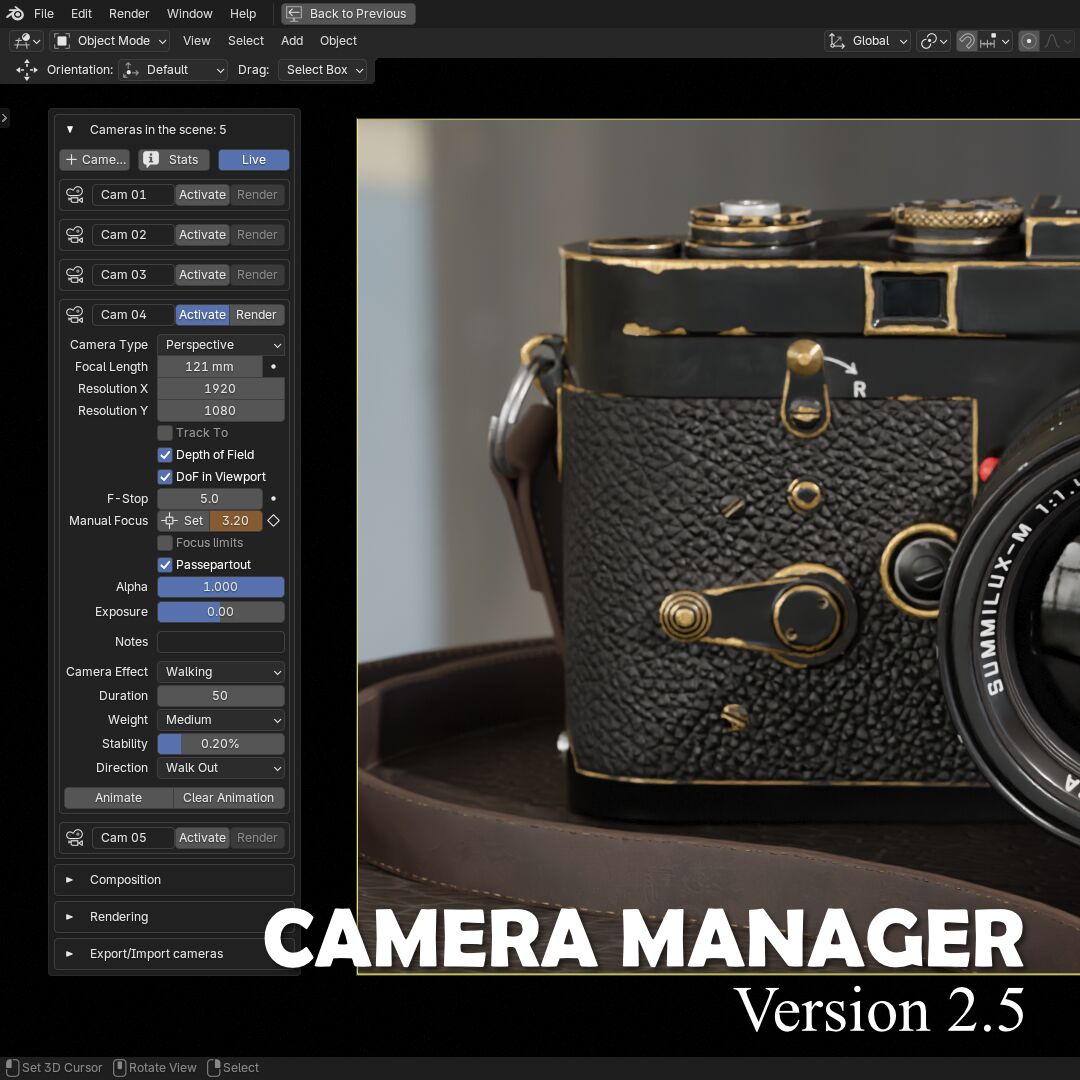Click the camera icon beside Cam 05
This screenshot has height=1080, width=1080.
click(x=75, y=838)
